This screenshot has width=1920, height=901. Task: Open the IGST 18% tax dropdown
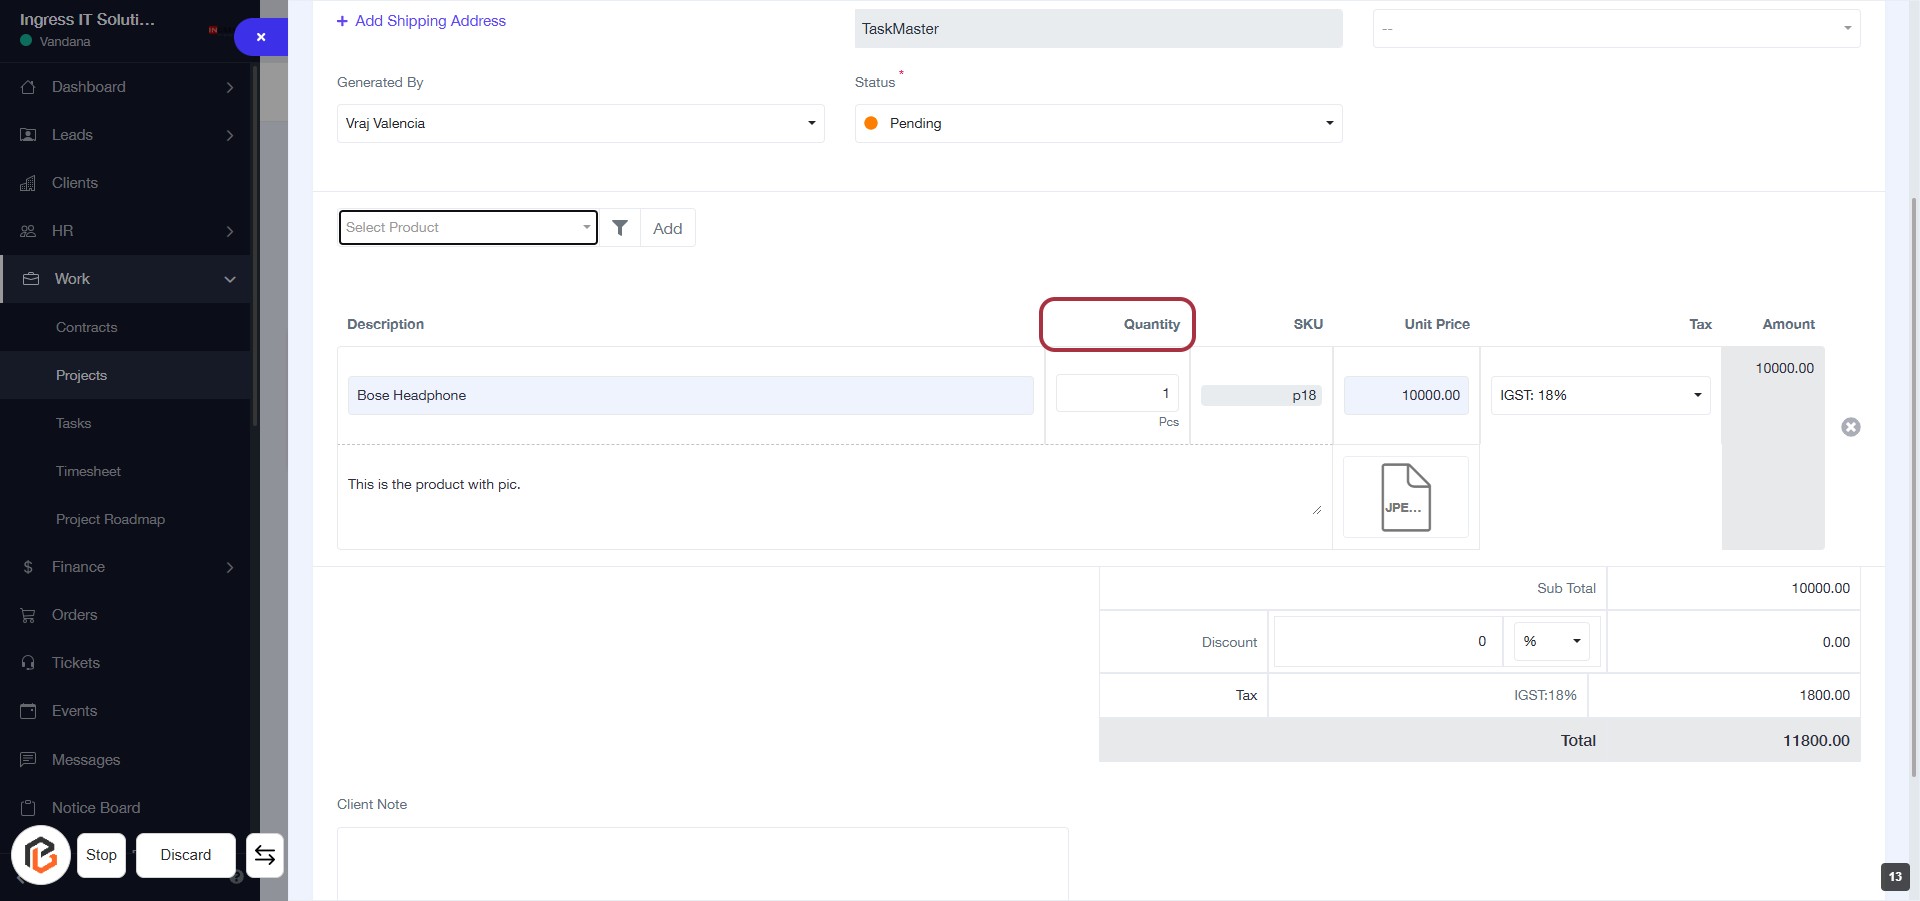click(1600, 396)
